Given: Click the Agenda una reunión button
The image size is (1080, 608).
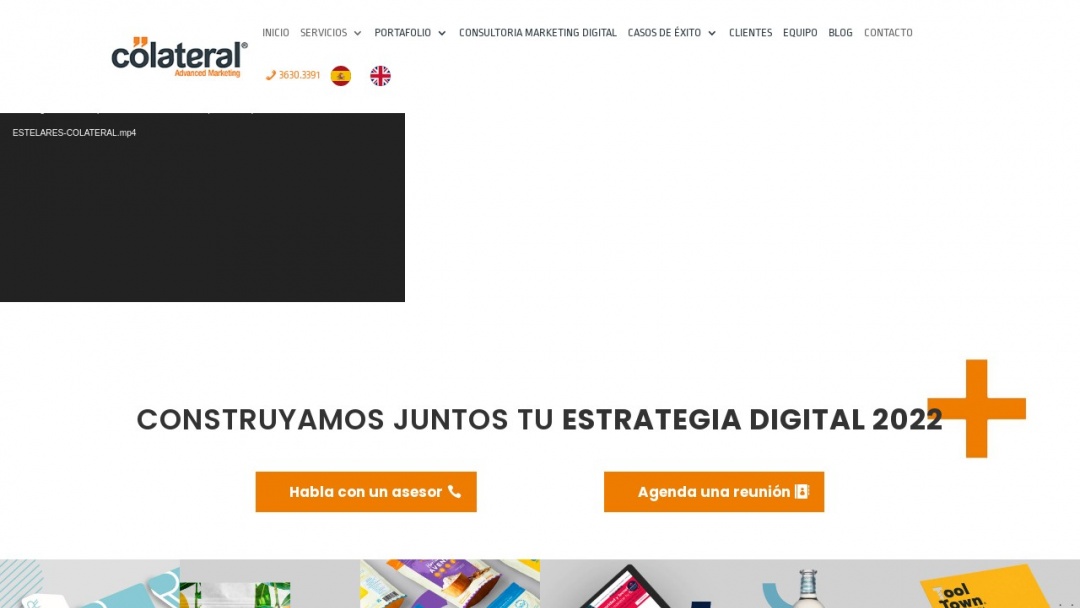Looking at the screenshot, I should coord(714,491).
